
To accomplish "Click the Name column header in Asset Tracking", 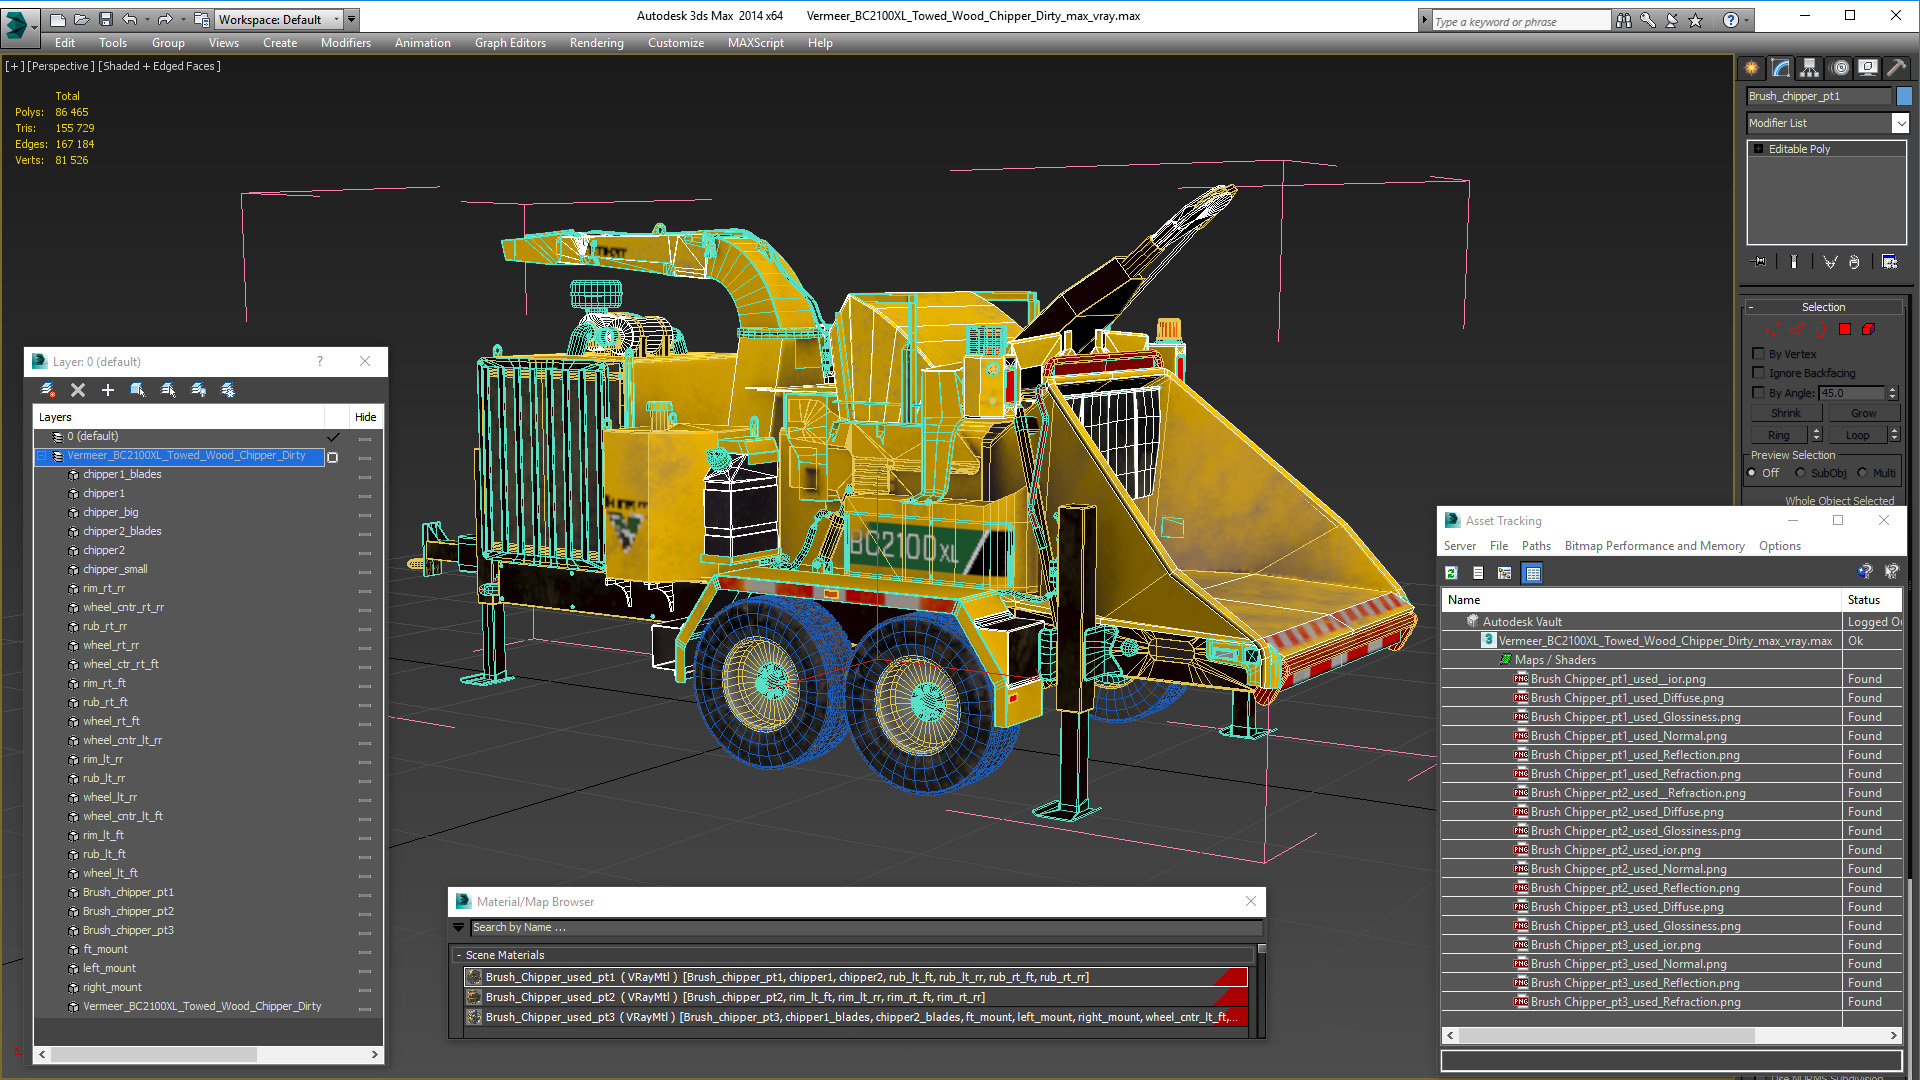I will click(1641, 600).
